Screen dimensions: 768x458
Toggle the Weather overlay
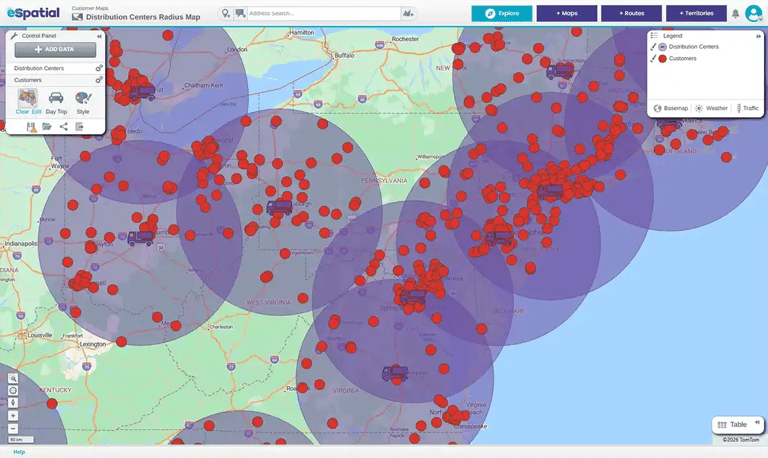tap(711, 108)
